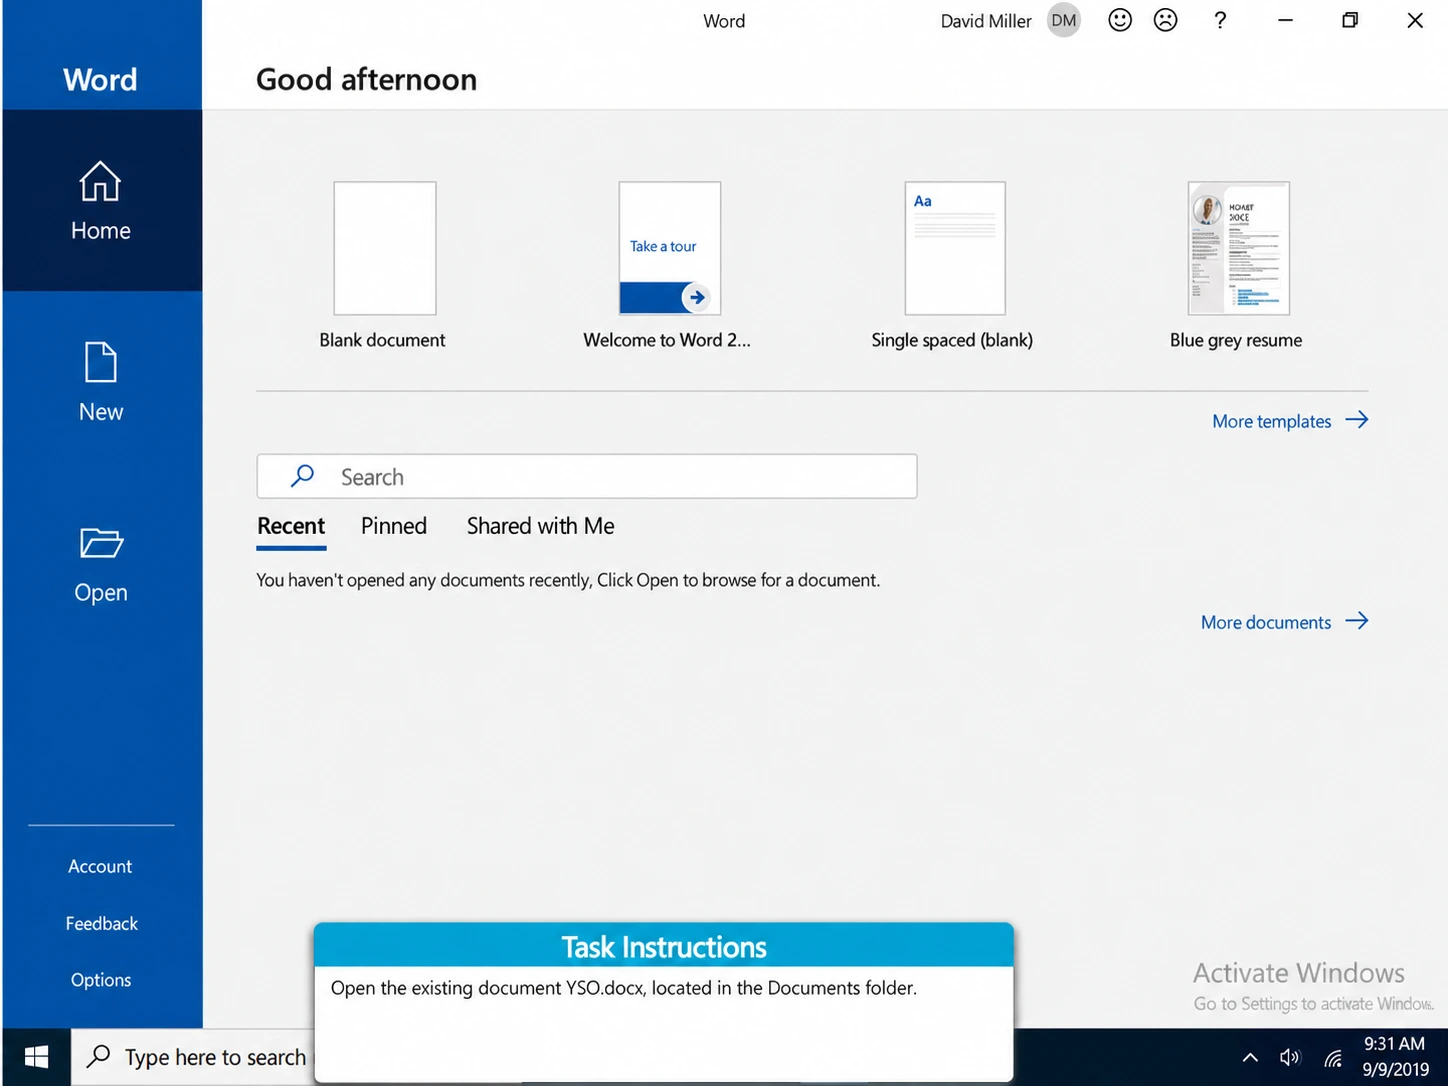Open the New document section
The image size is (1448, 1086).
click(x=101, y=382)
